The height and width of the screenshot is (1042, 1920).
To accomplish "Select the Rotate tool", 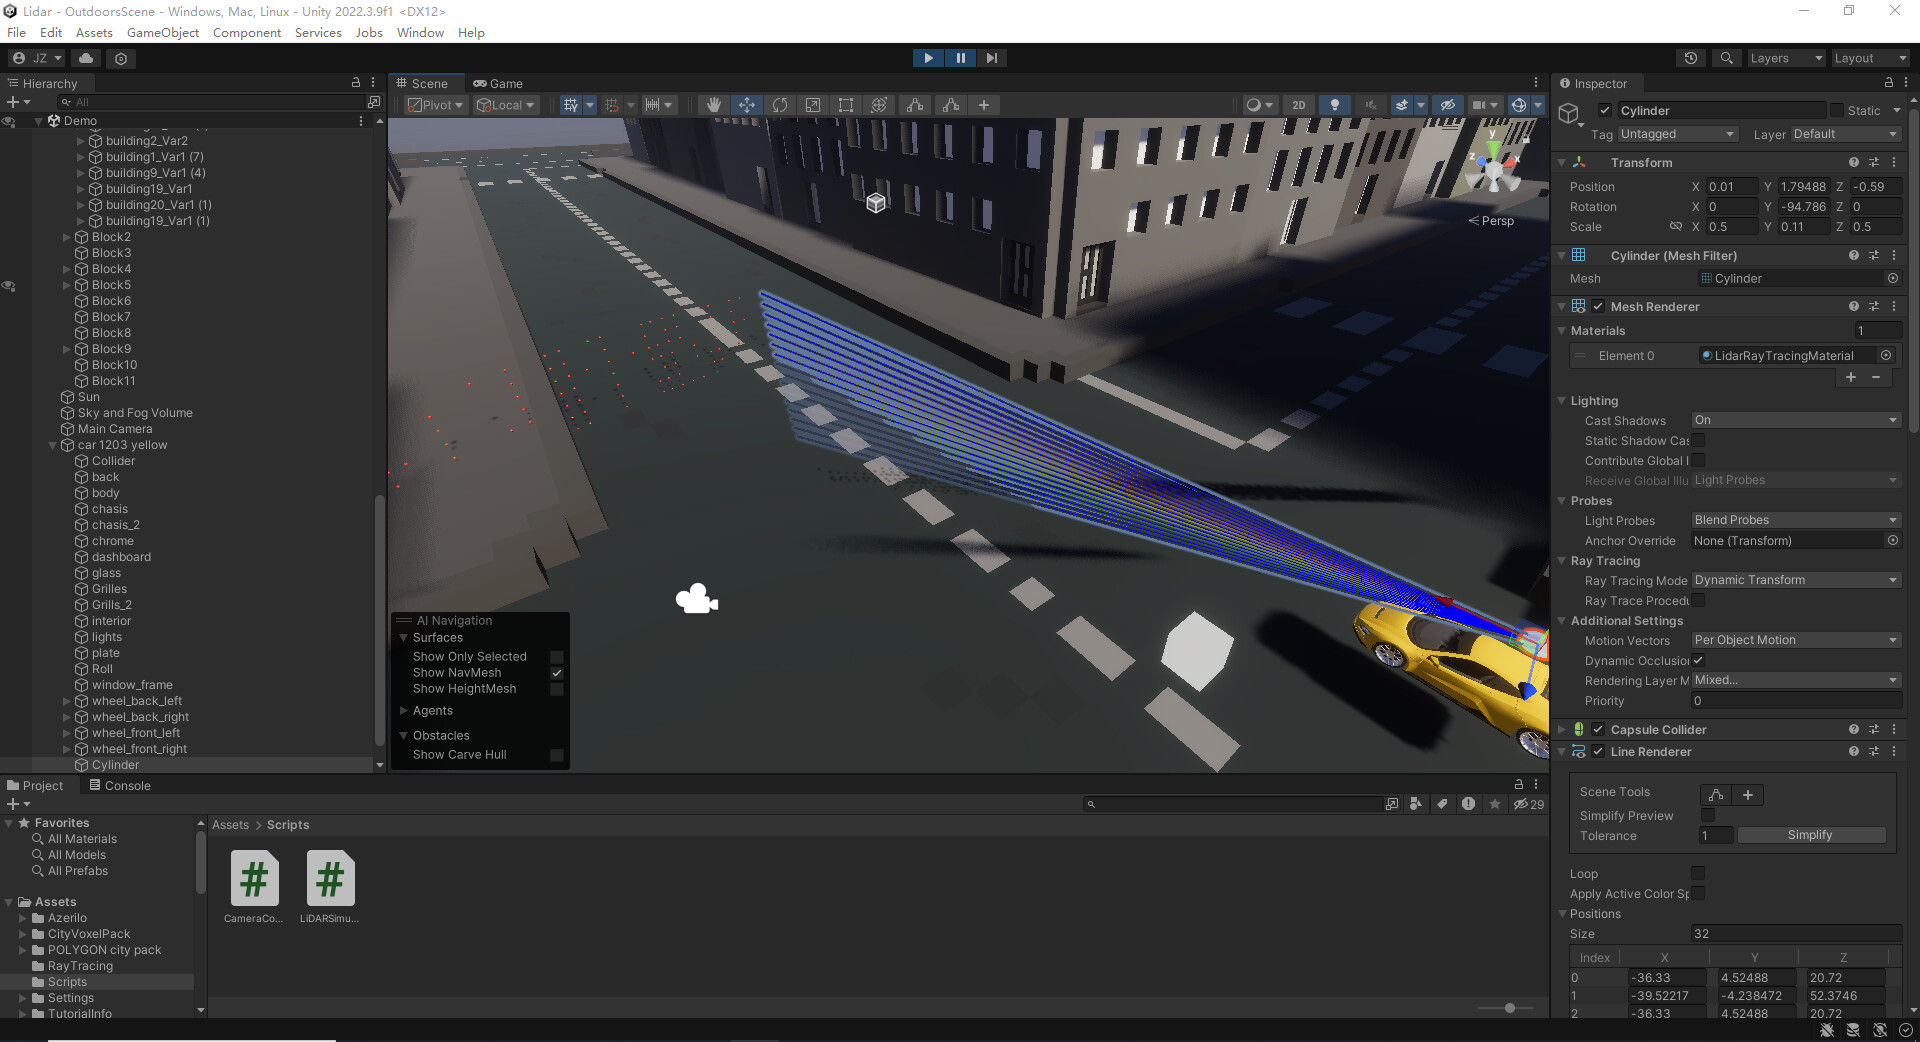I will [780, 105].
